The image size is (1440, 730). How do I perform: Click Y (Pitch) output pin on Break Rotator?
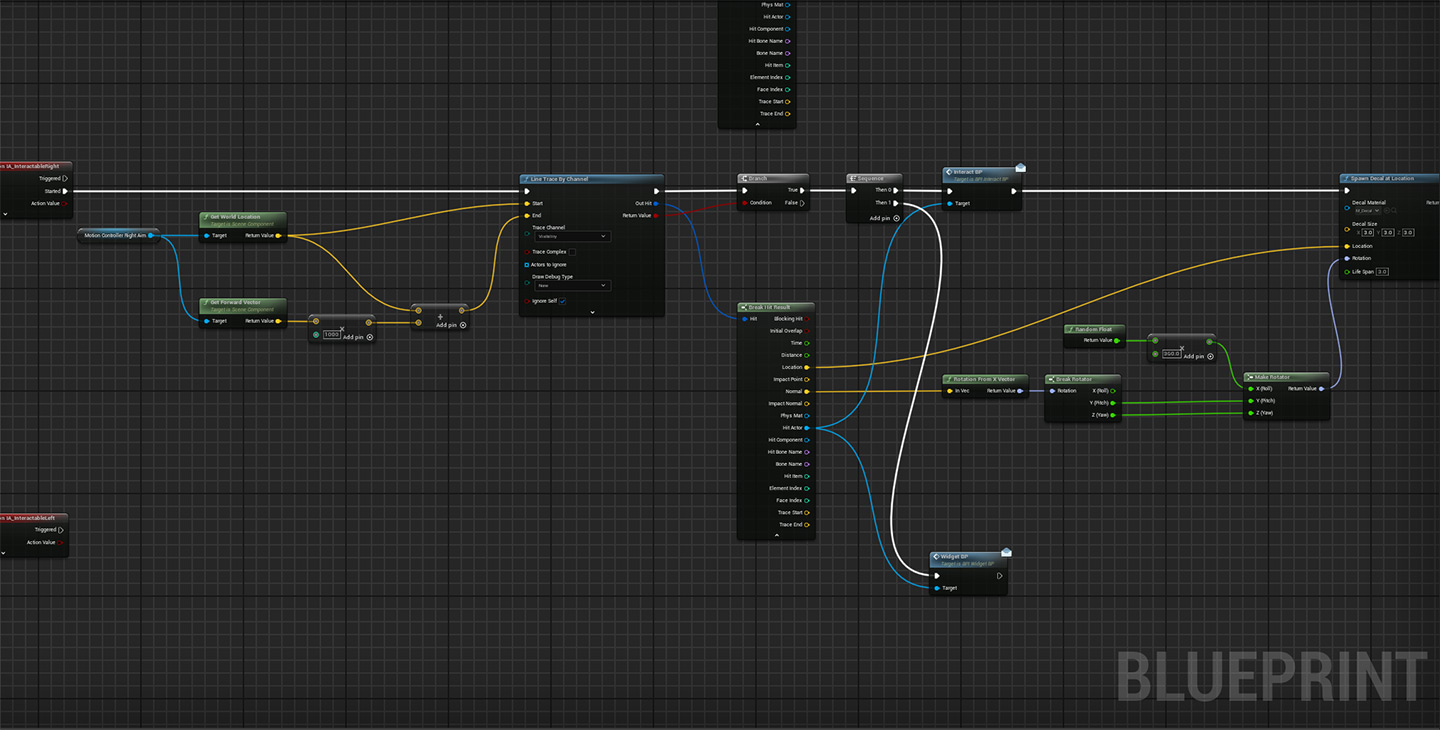(x=1114, y=403)
